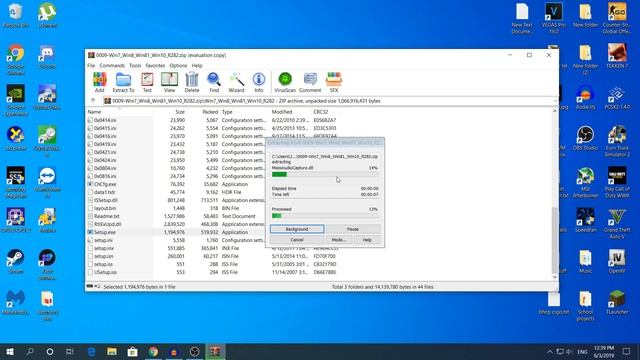This screenshot has width=640, height=360.
Task: Click the MaxxAudioCapture.dll file progress bar
Action: point(325,174)
